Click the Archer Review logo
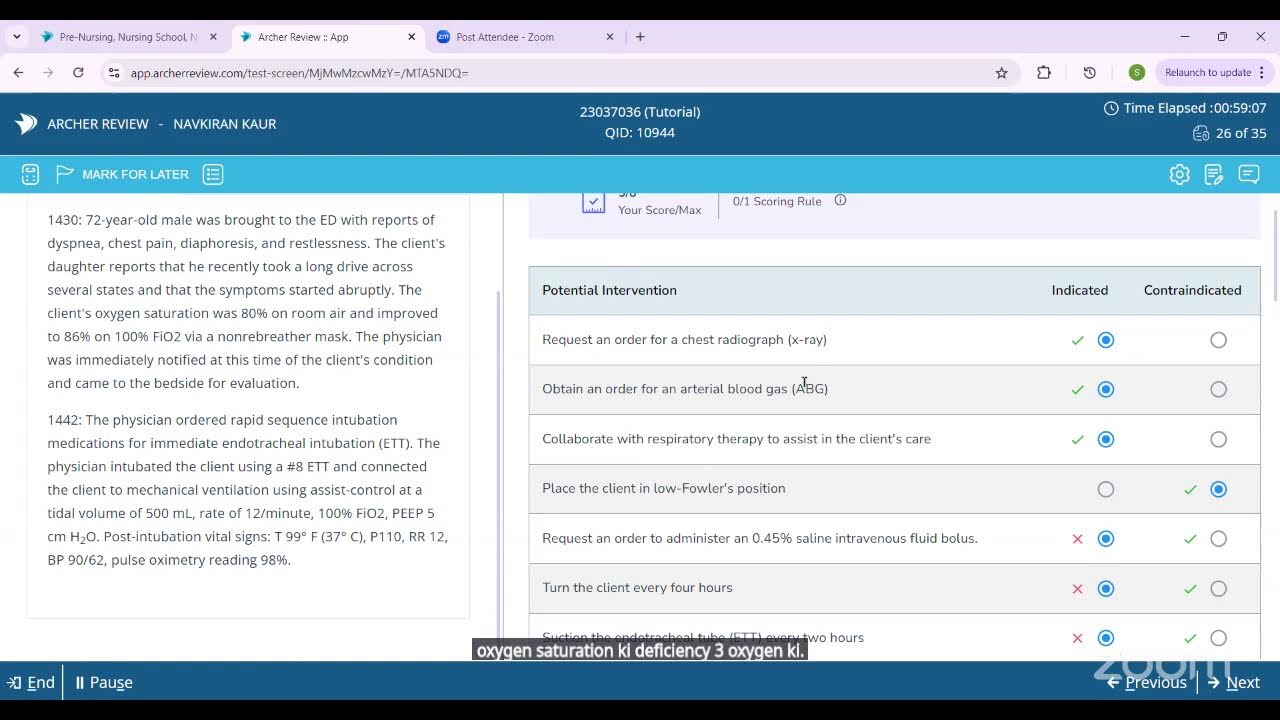This screenshot has height=720, width=1280. pos(26,124)
